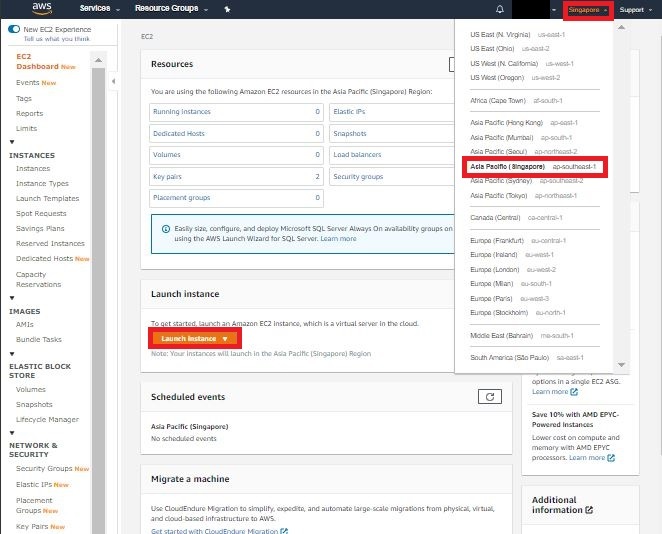Viewport: 662px width, 534px height.
Task: Collapse the sidebar with arrow handle
Action: pyautogui.click(x=113, y=81)
